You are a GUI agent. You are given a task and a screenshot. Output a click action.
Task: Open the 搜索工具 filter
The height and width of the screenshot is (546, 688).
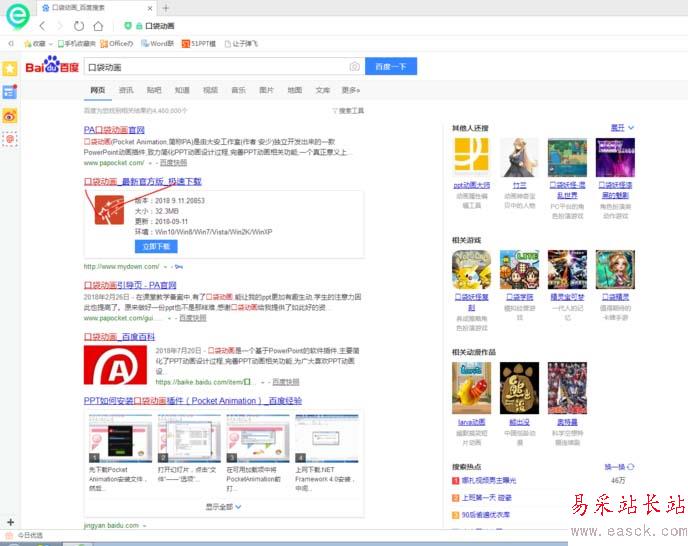coord(348,111)
